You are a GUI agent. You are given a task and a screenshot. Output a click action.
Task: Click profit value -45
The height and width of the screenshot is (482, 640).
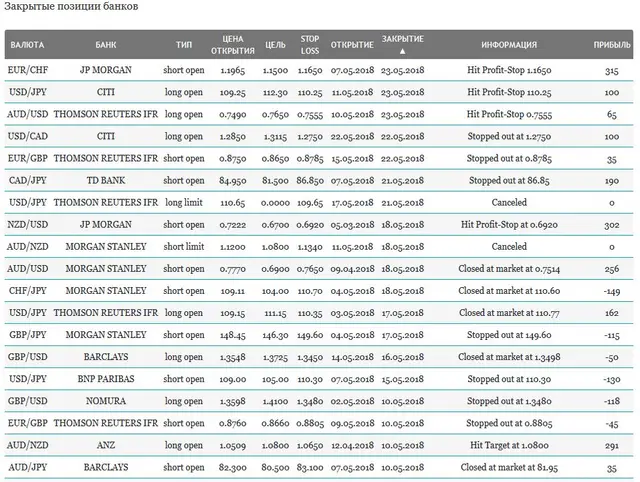point(611,423)
